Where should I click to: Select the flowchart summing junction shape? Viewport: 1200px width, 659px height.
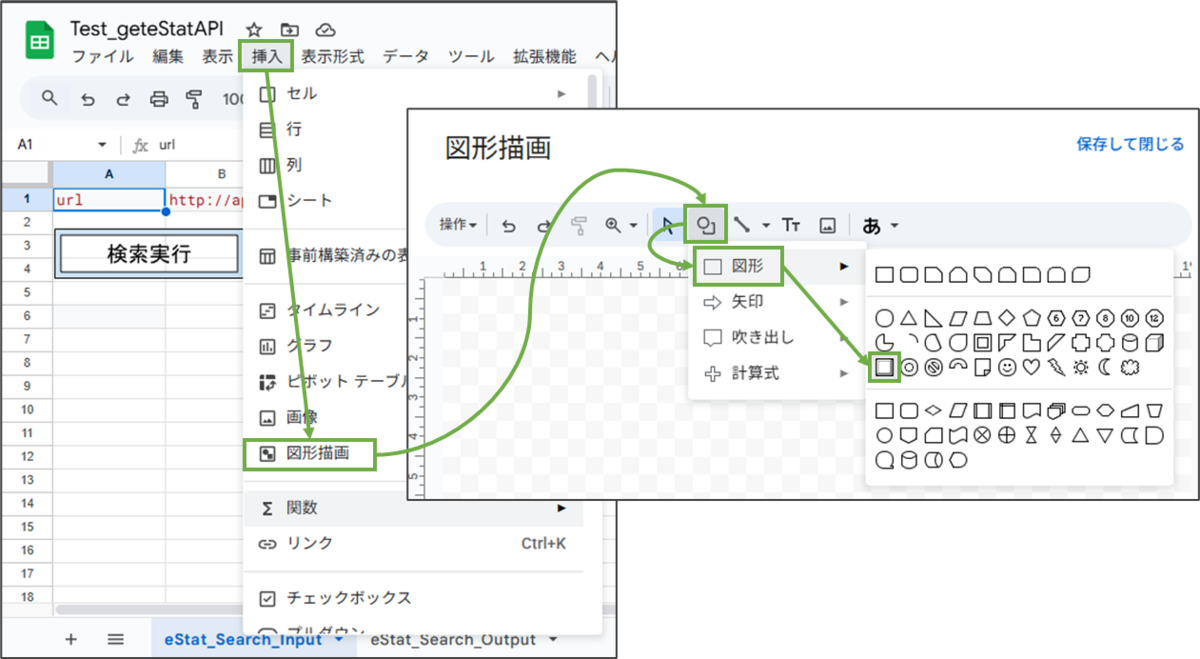(983, 435)
